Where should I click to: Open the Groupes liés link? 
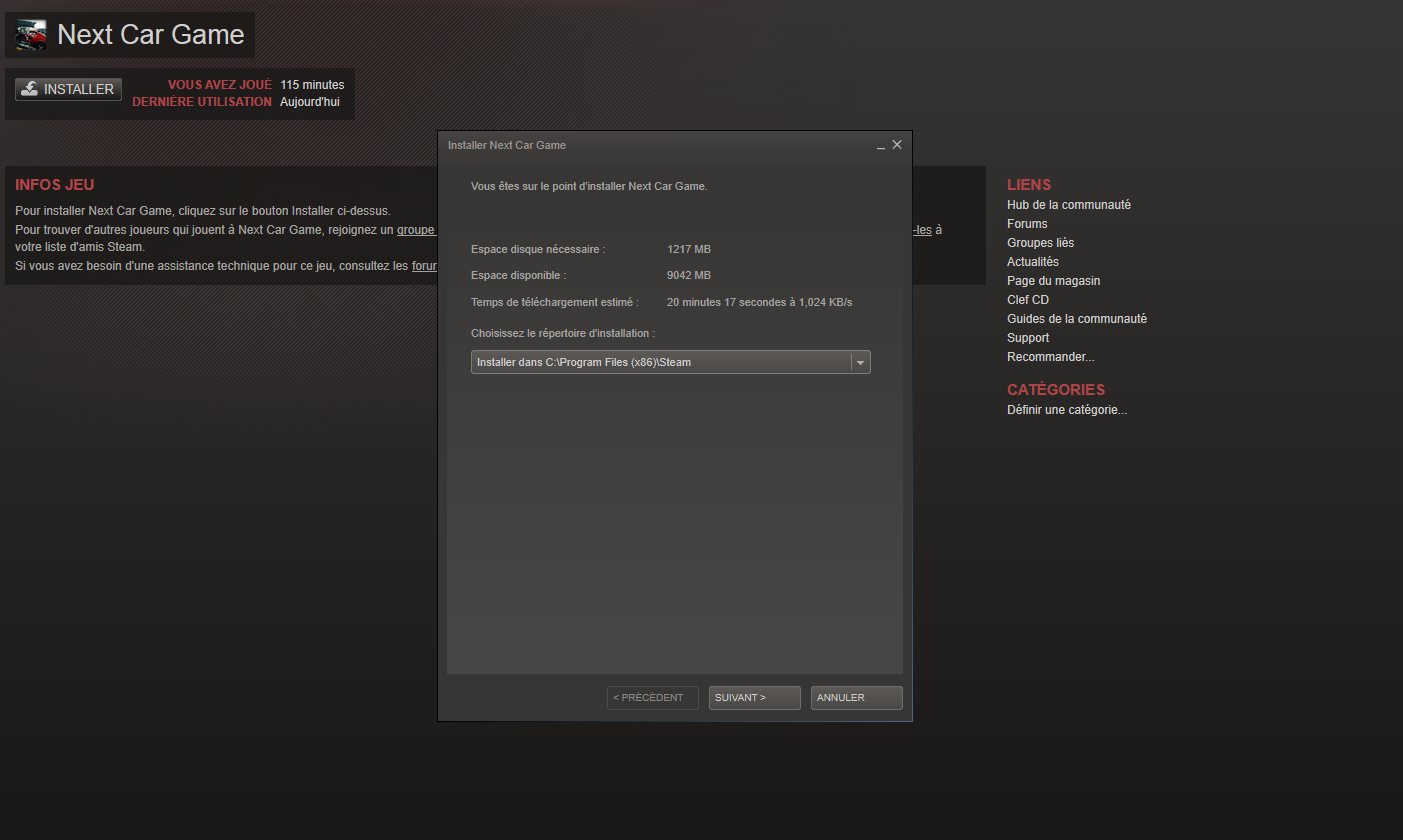pyautogui.click(x=1040, y=243)
